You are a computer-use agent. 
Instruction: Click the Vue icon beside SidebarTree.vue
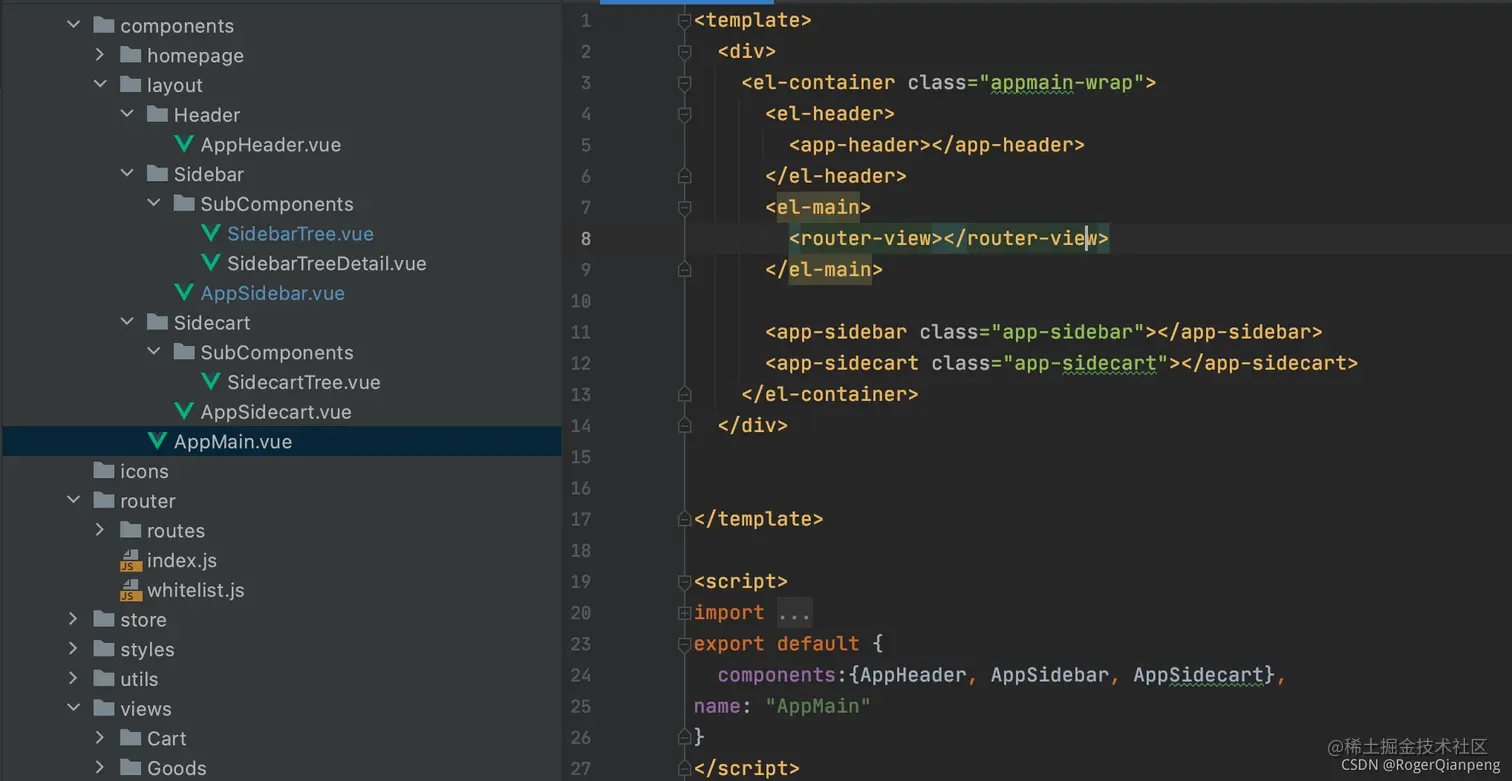tap(210, 233)
